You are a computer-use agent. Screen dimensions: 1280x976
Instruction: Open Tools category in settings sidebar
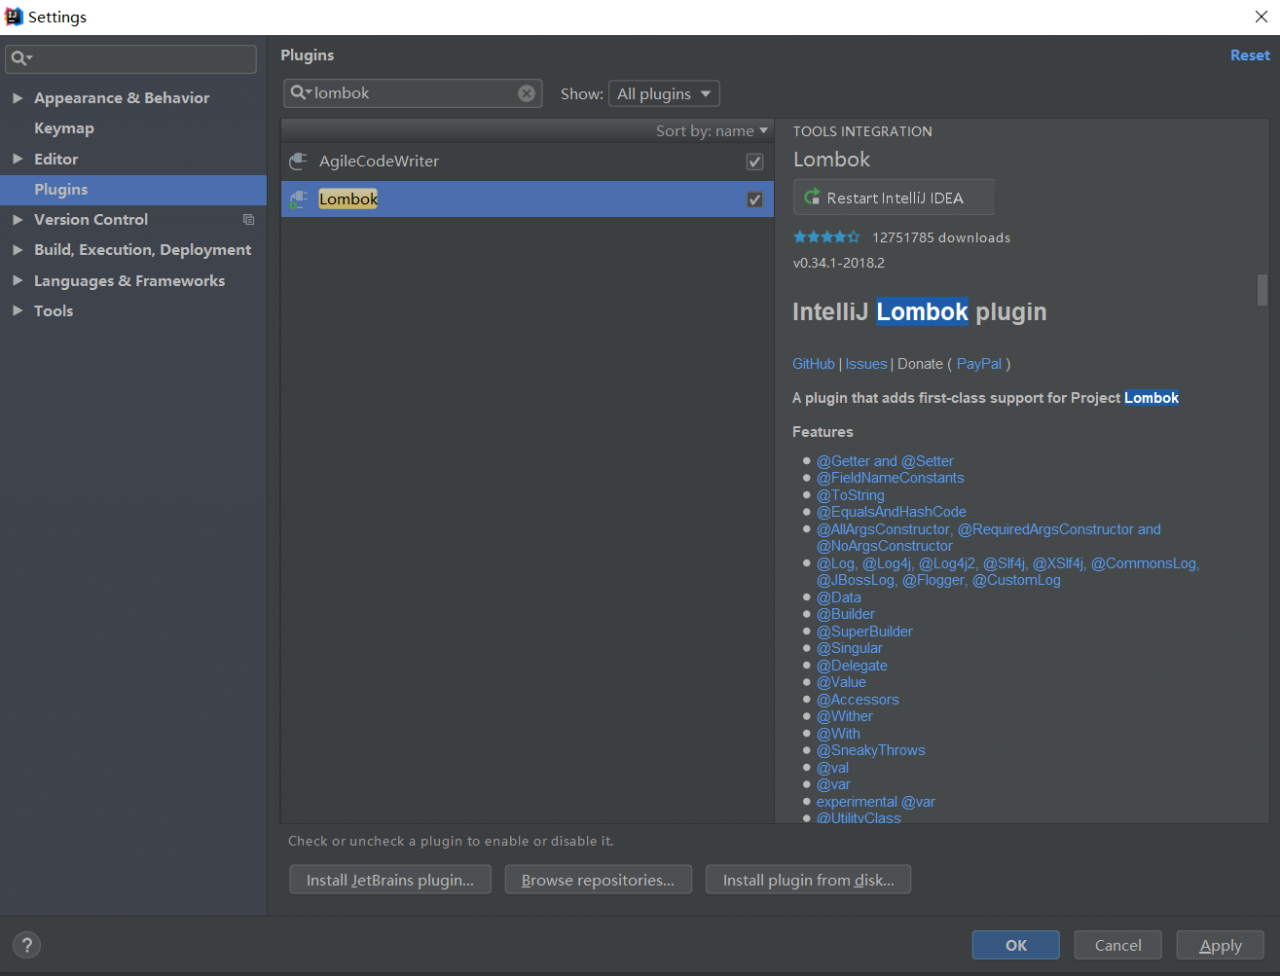[53, 311]
